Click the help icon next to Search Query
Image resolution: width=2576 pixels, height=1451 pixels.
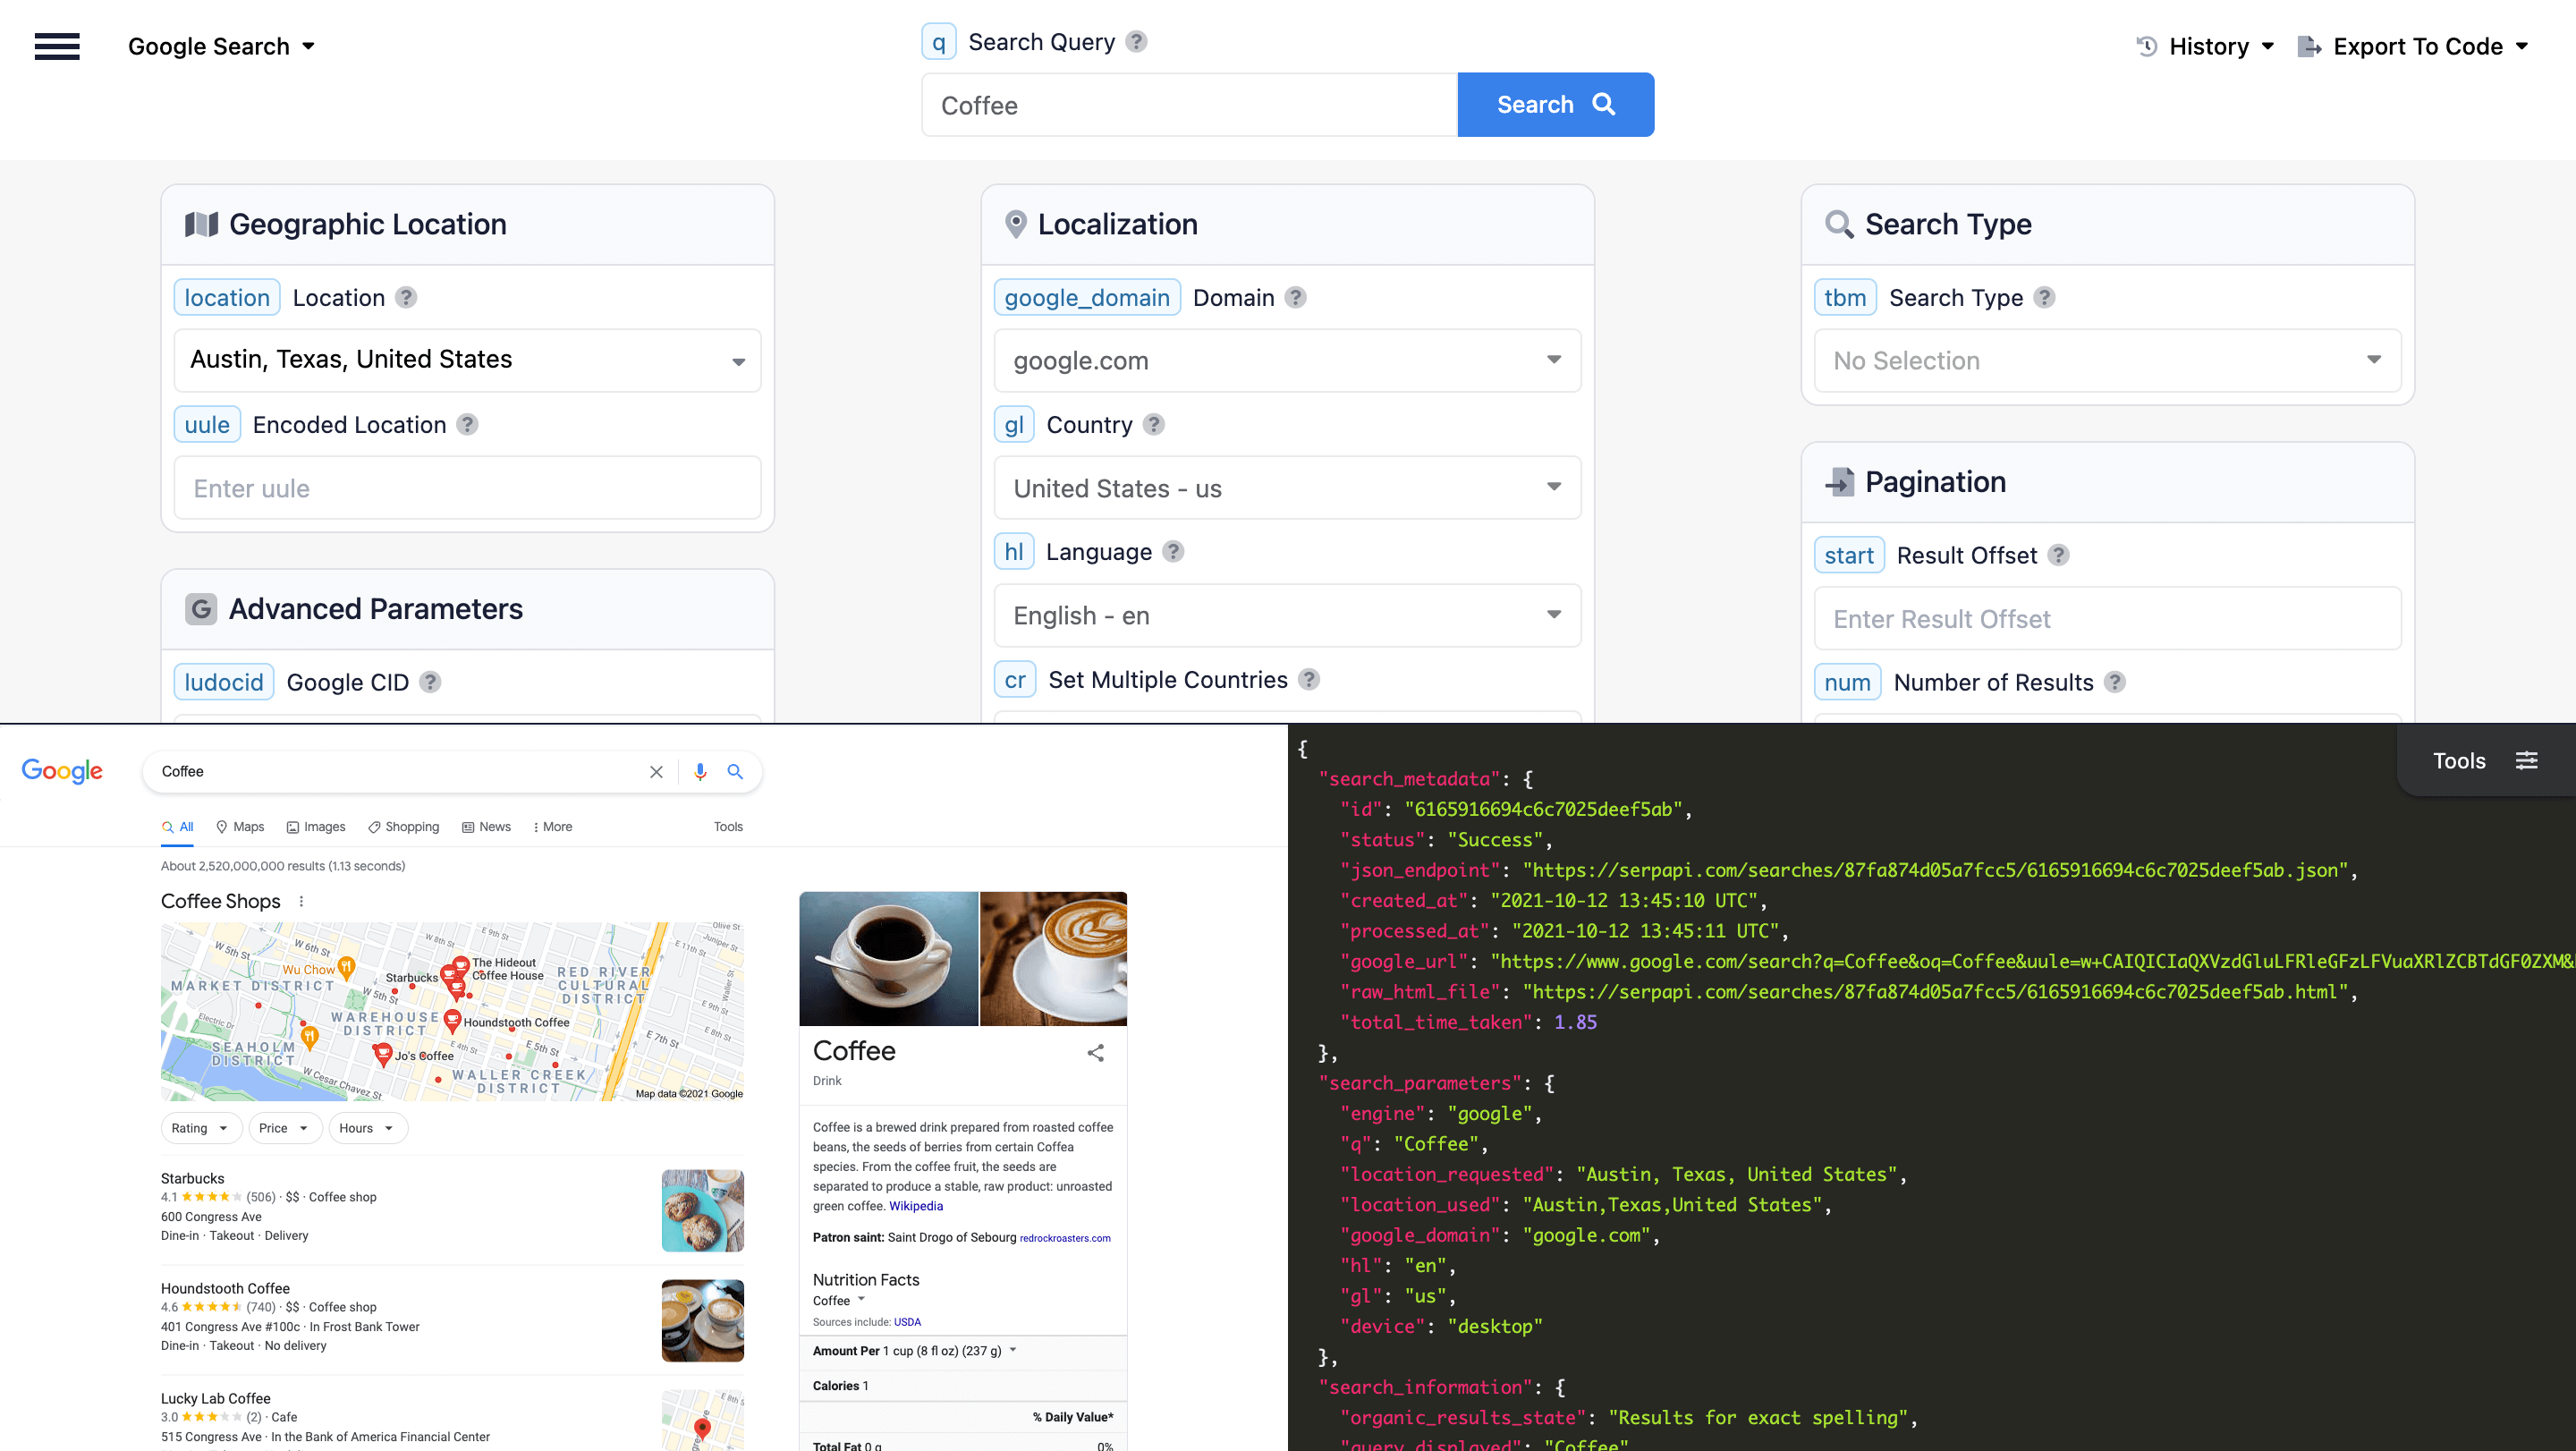1135,41
